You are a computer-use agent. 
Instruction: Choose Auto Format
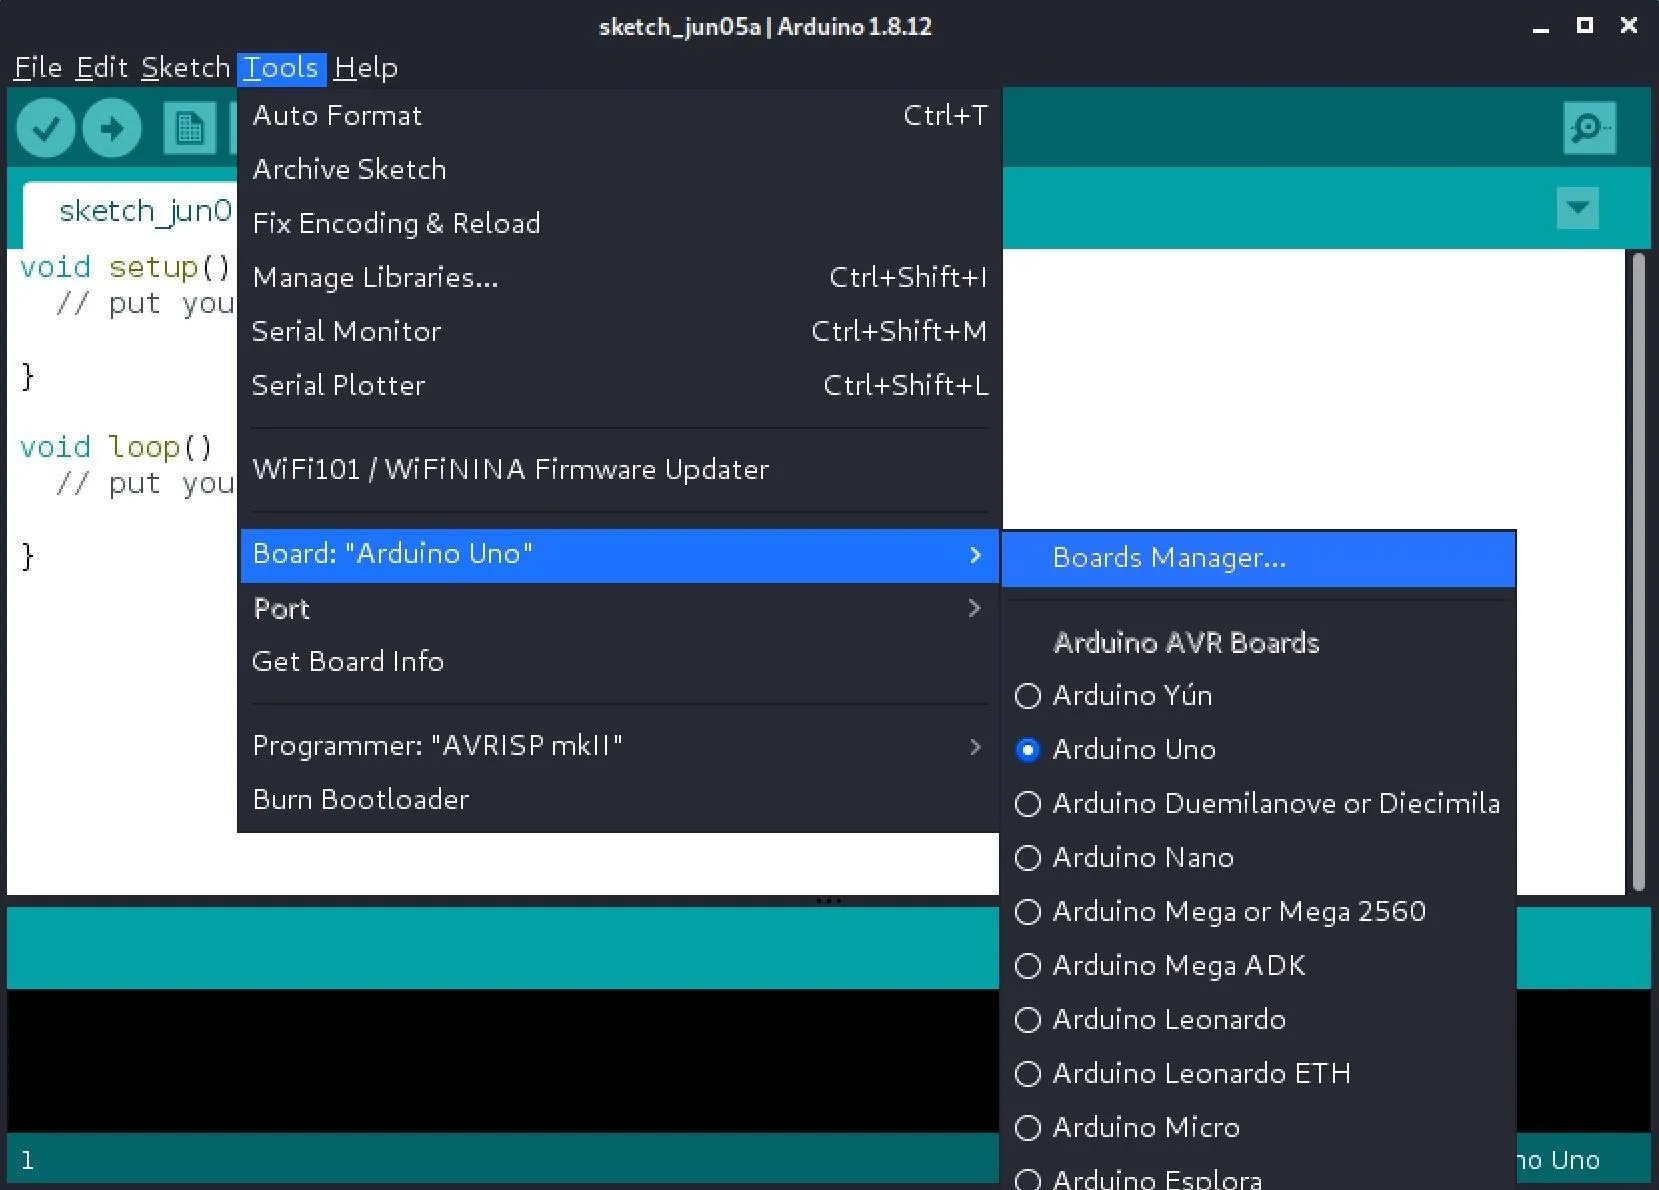(x=620, y=116)
